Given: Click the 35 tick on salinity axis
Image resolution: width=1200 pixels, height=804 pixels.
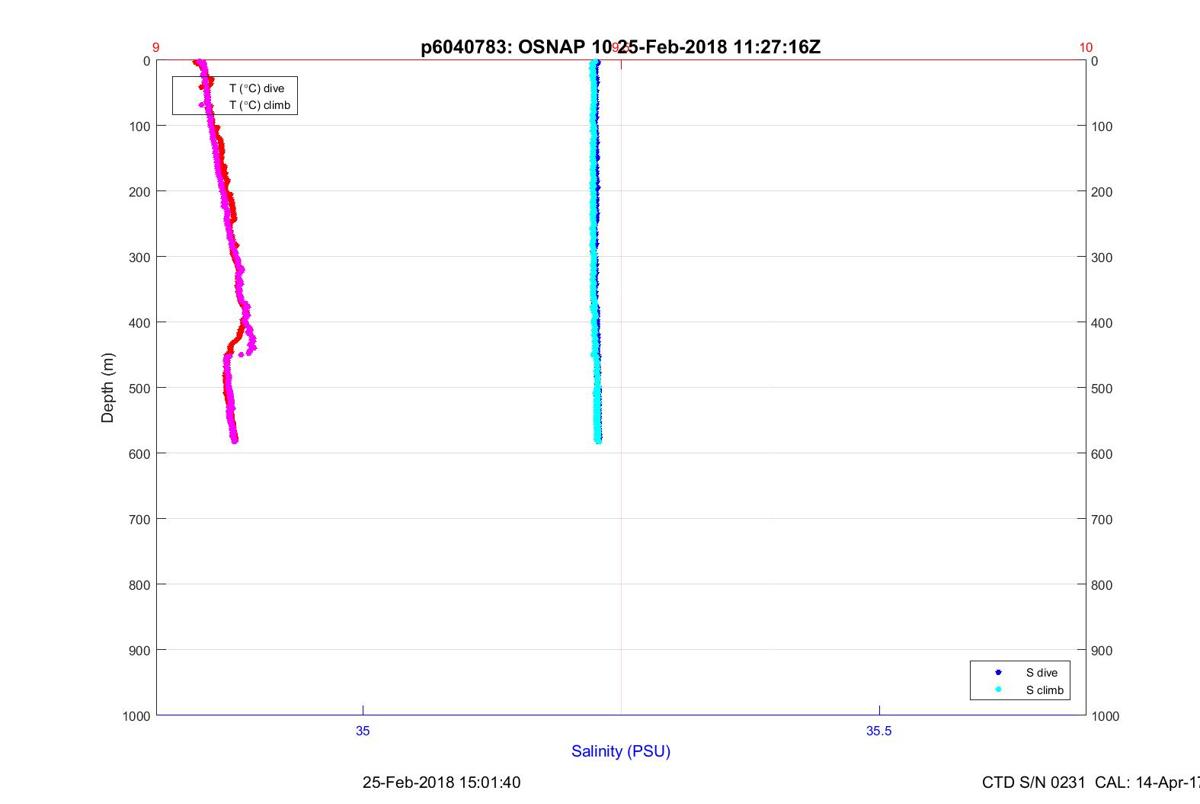Looking at the screenshot, I should click(x=363, y=731).
